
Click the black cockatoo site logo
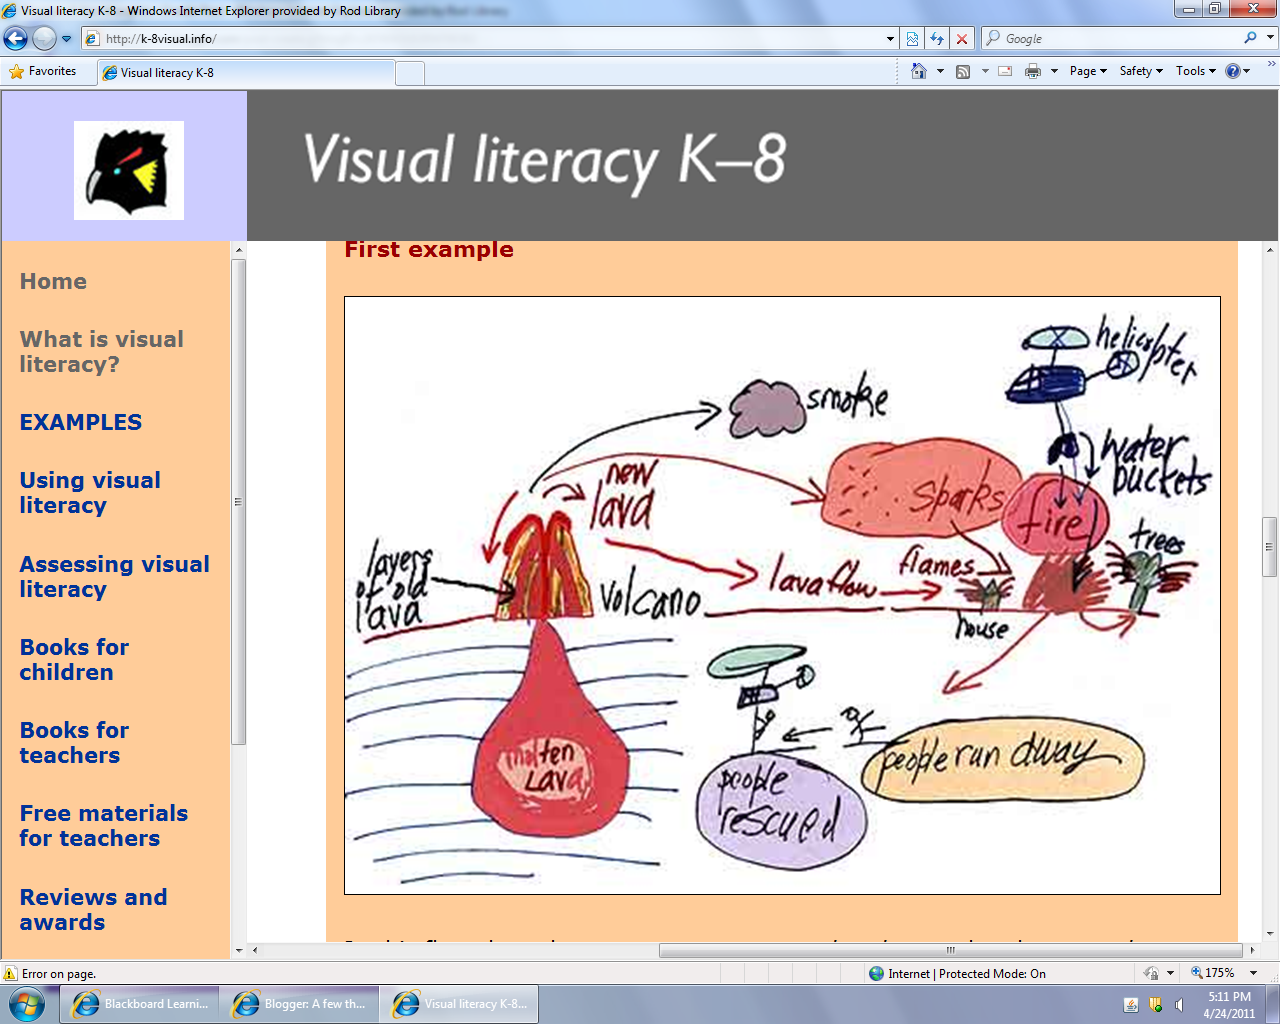pyautogui.click(x=129, y=170)
